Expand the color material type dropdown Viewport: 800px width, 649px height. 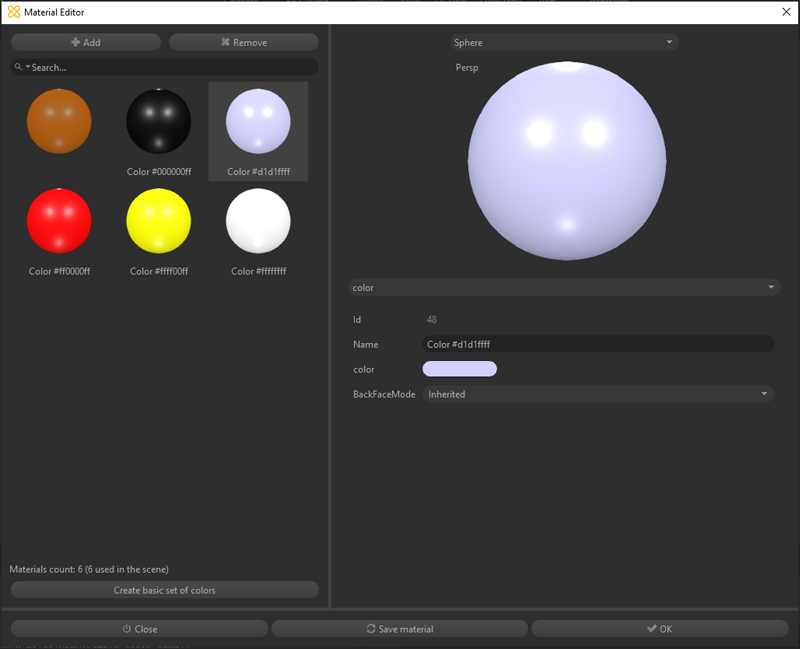pyautogui.click(x=564, y=287)
